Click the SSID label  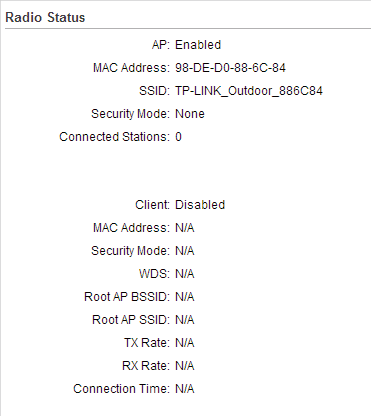tap(154, 91)
